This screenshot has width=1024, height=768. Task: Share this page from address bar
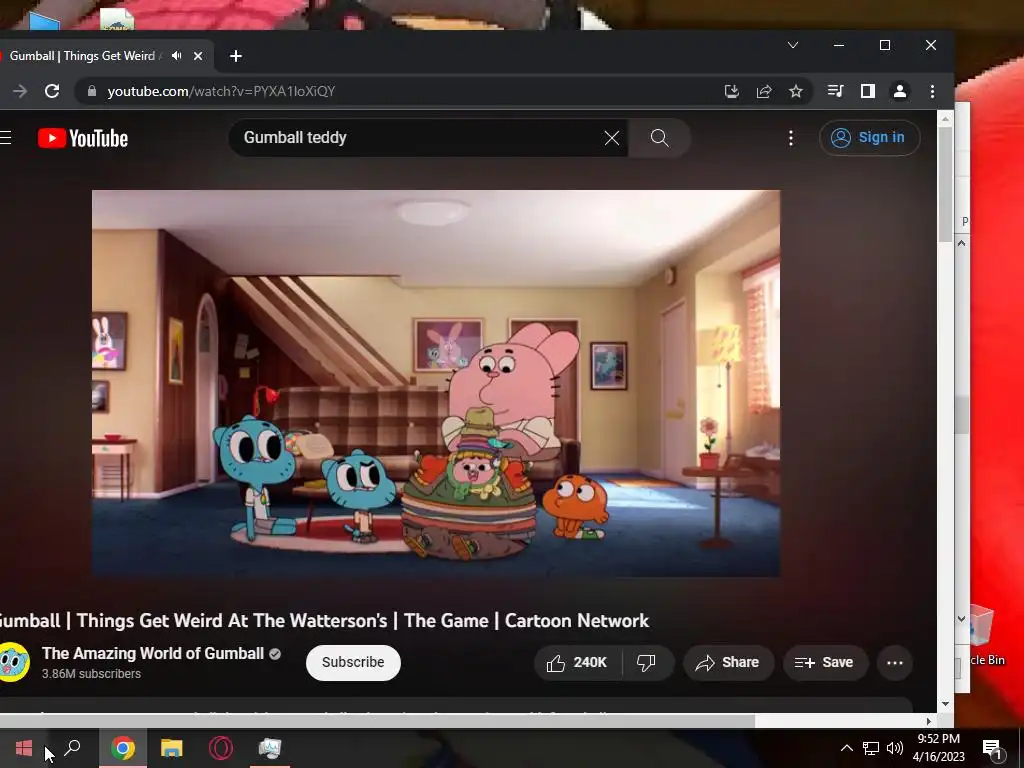(764, 91)
